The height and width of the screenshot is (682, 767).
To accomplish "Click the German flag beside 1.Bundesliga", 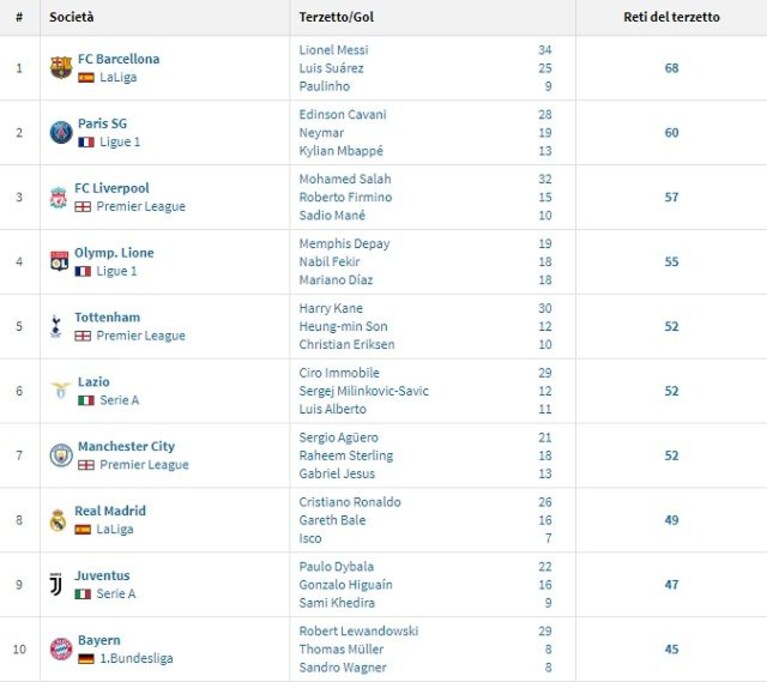I will click(x=86, y=659).
